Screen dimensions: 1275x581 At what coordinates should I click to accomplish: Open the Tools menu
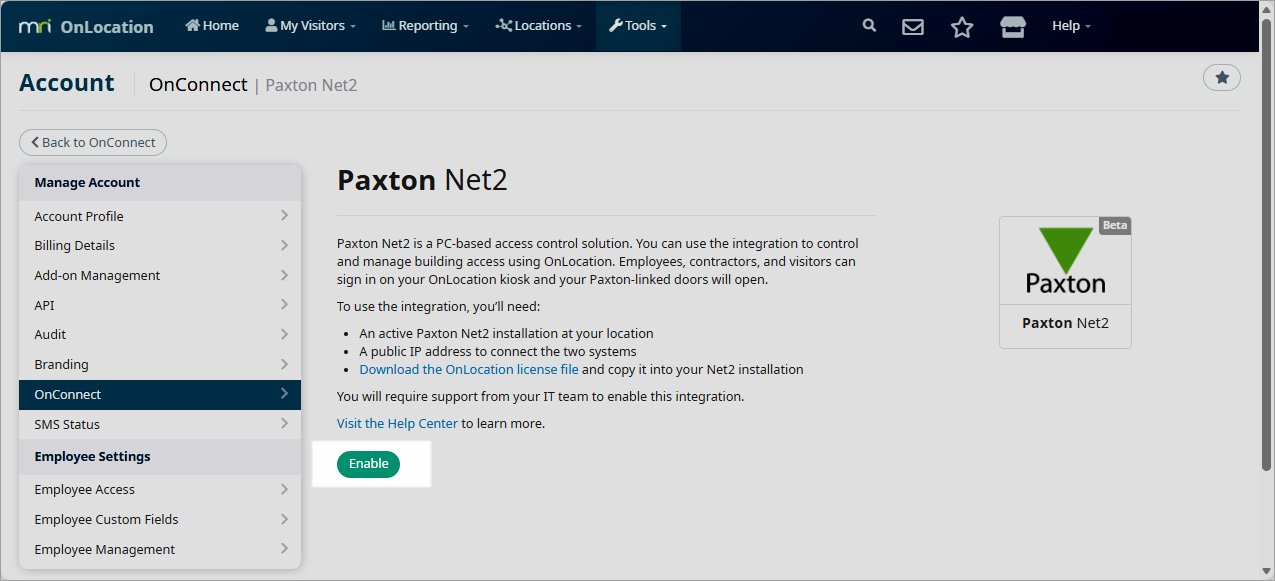tap(638, 26)
